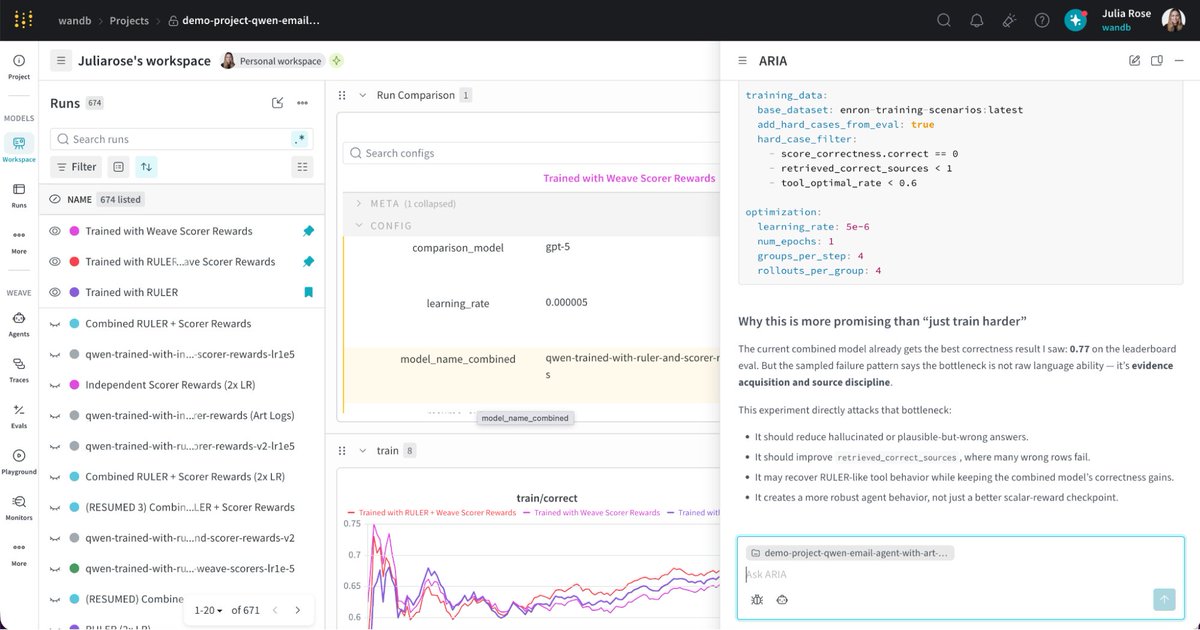Click the Filter button

[x=76, y=167]
